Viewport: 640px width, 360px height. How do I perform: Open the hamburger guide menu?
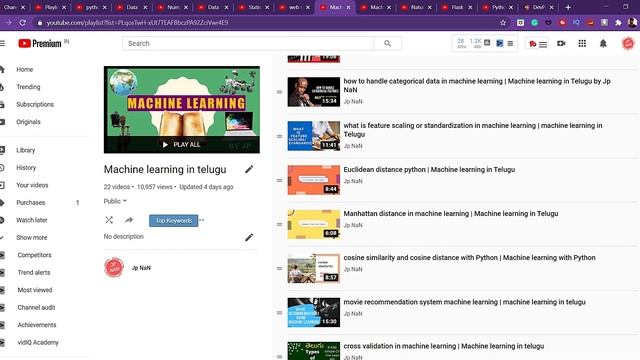point(2,43)
